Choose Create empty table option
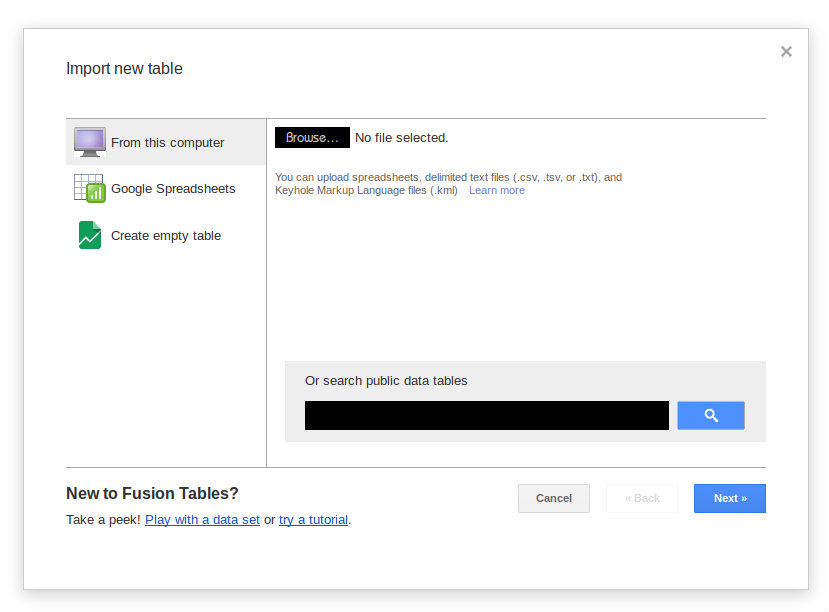829x612 pixels. click(166, 235)
